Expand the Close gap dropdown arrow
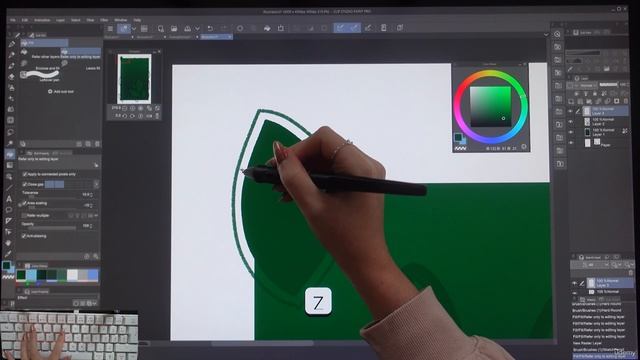Image resolution: width=640 pixels, height=360 pixels. (x=96, y=184)
